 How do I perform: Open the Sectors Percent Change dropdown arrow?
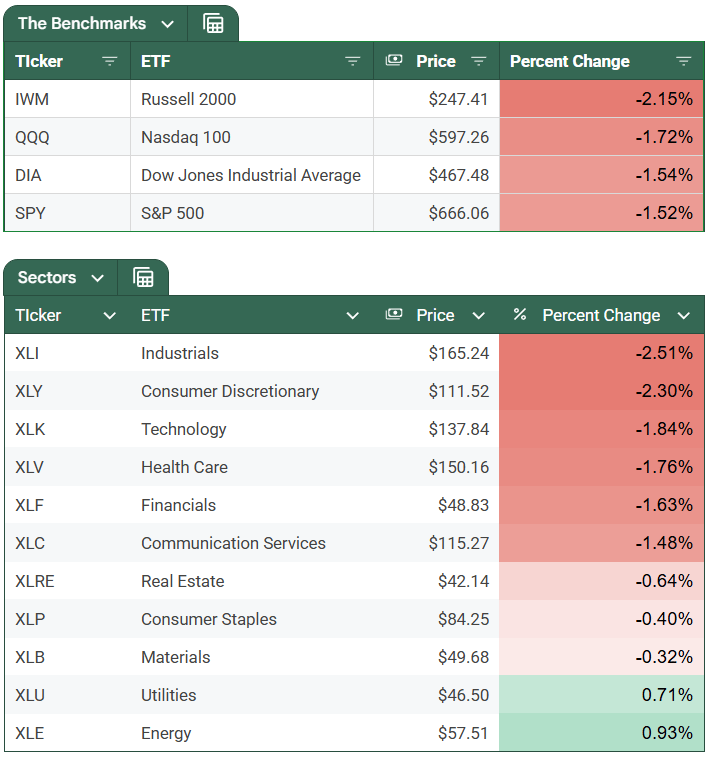tap(684, 315)
